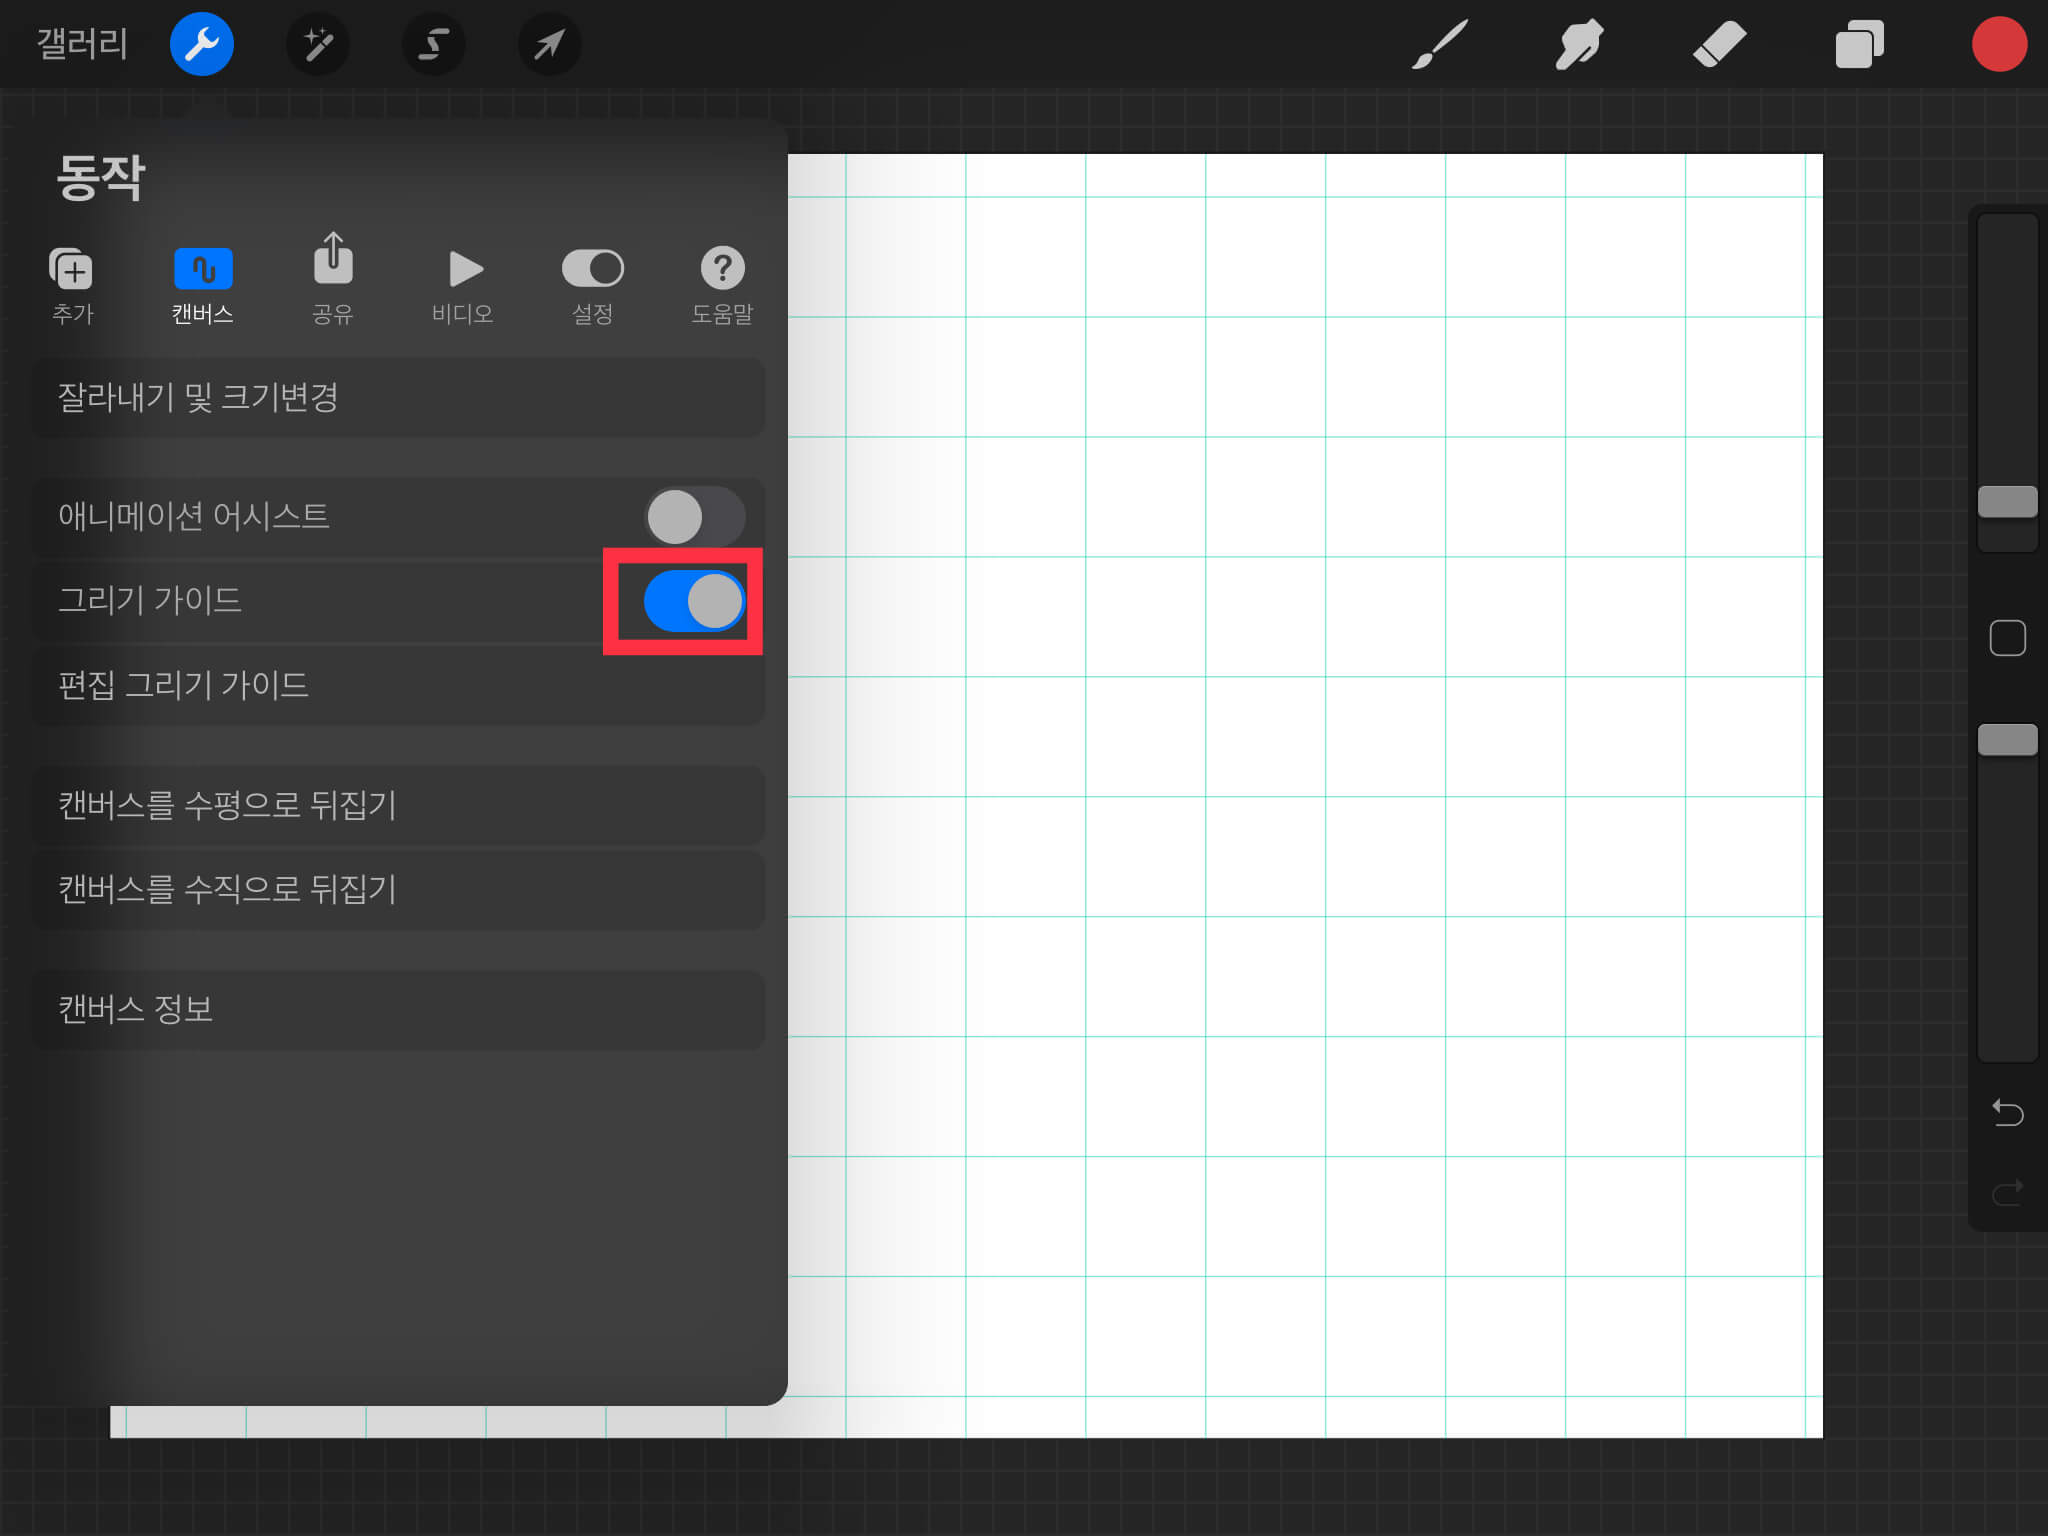2048x1536 pixels.
Task: Open the 설정 tab
Action: [x=592, y=286]
